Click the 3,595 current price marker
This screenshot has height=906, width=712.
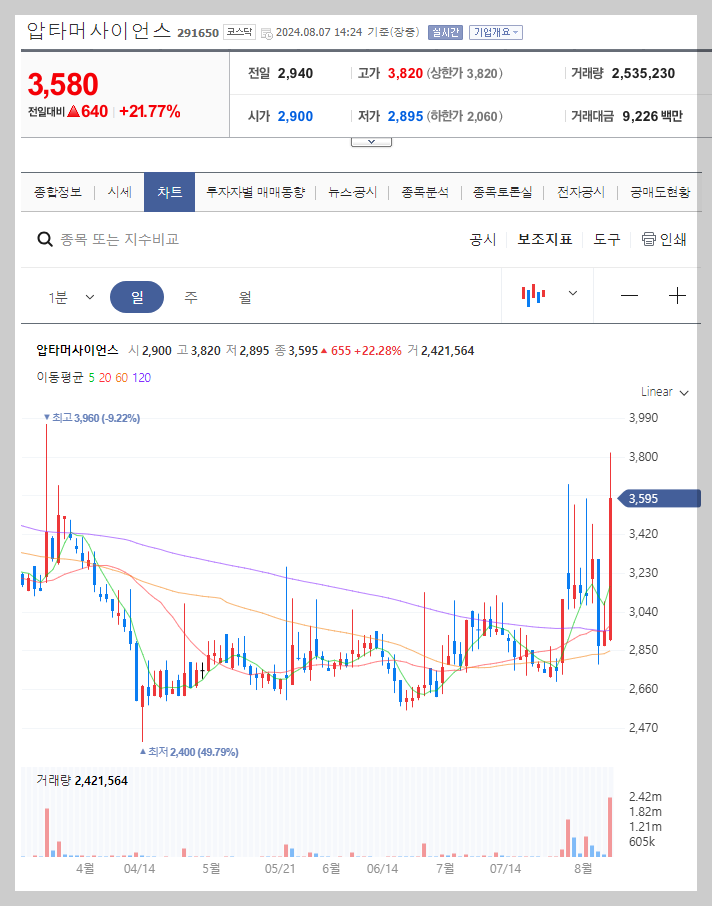(659, 498)
